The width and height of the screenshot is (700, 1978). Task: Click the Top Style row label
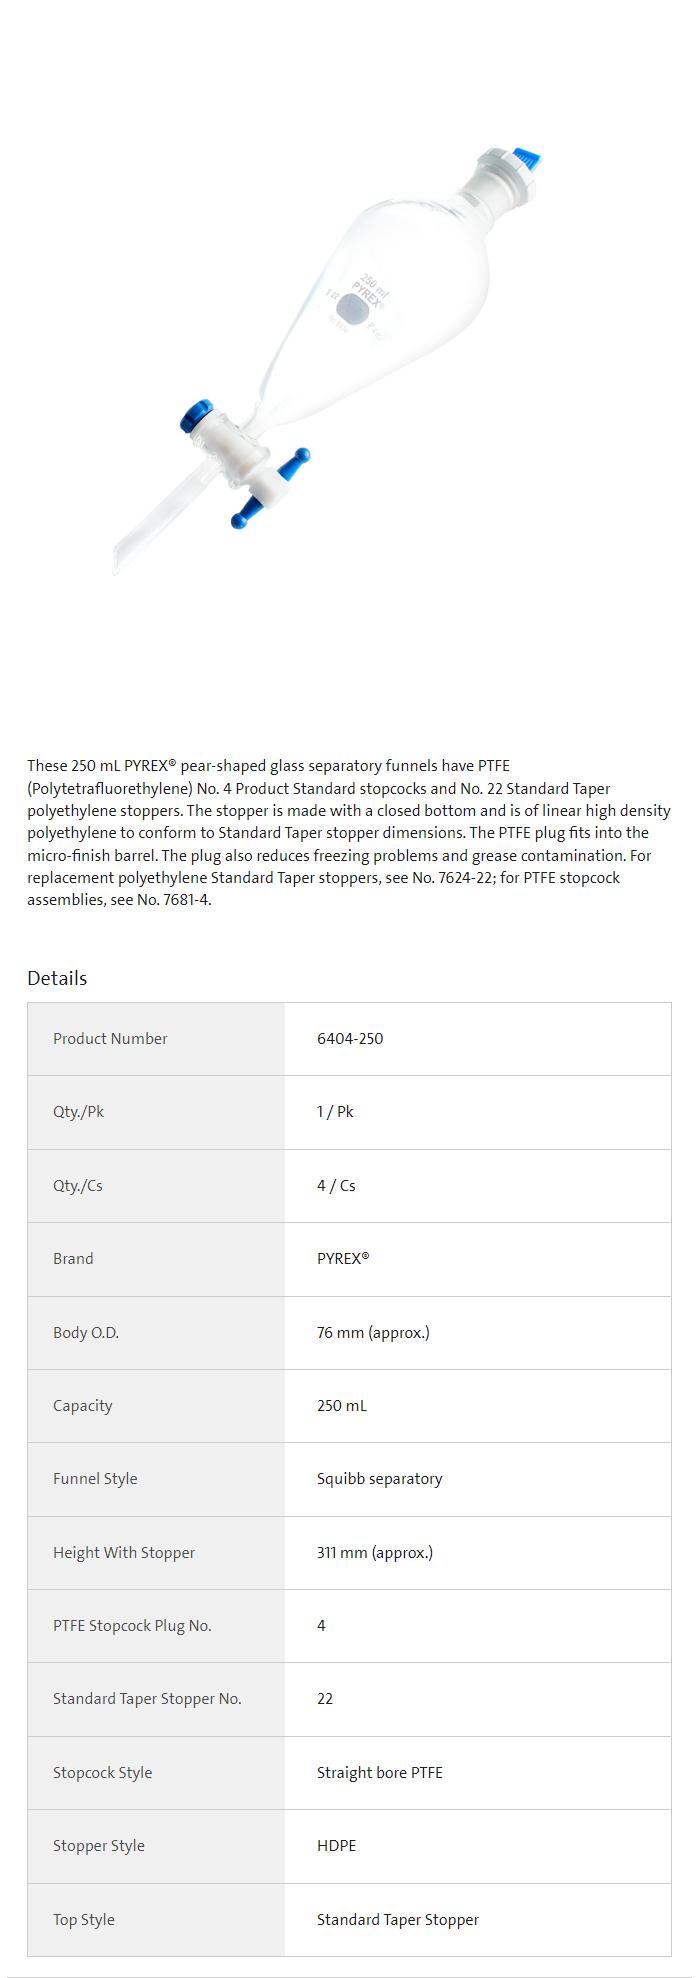(84, 1920)
